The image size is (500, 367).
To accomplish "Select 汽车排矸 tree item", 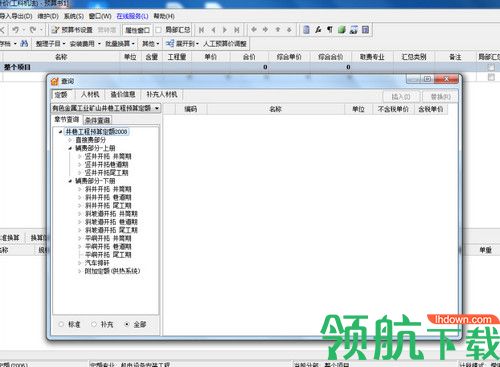I will point(97,263).
